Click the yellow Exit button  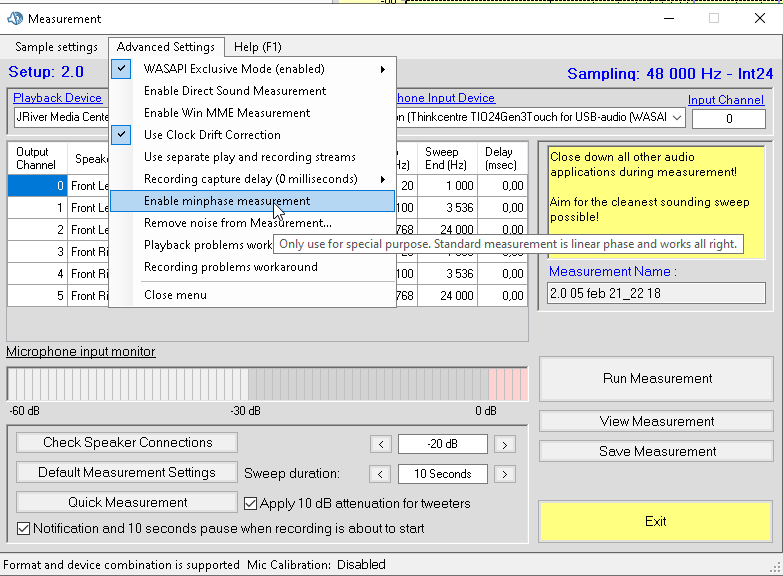click(656, 521)
